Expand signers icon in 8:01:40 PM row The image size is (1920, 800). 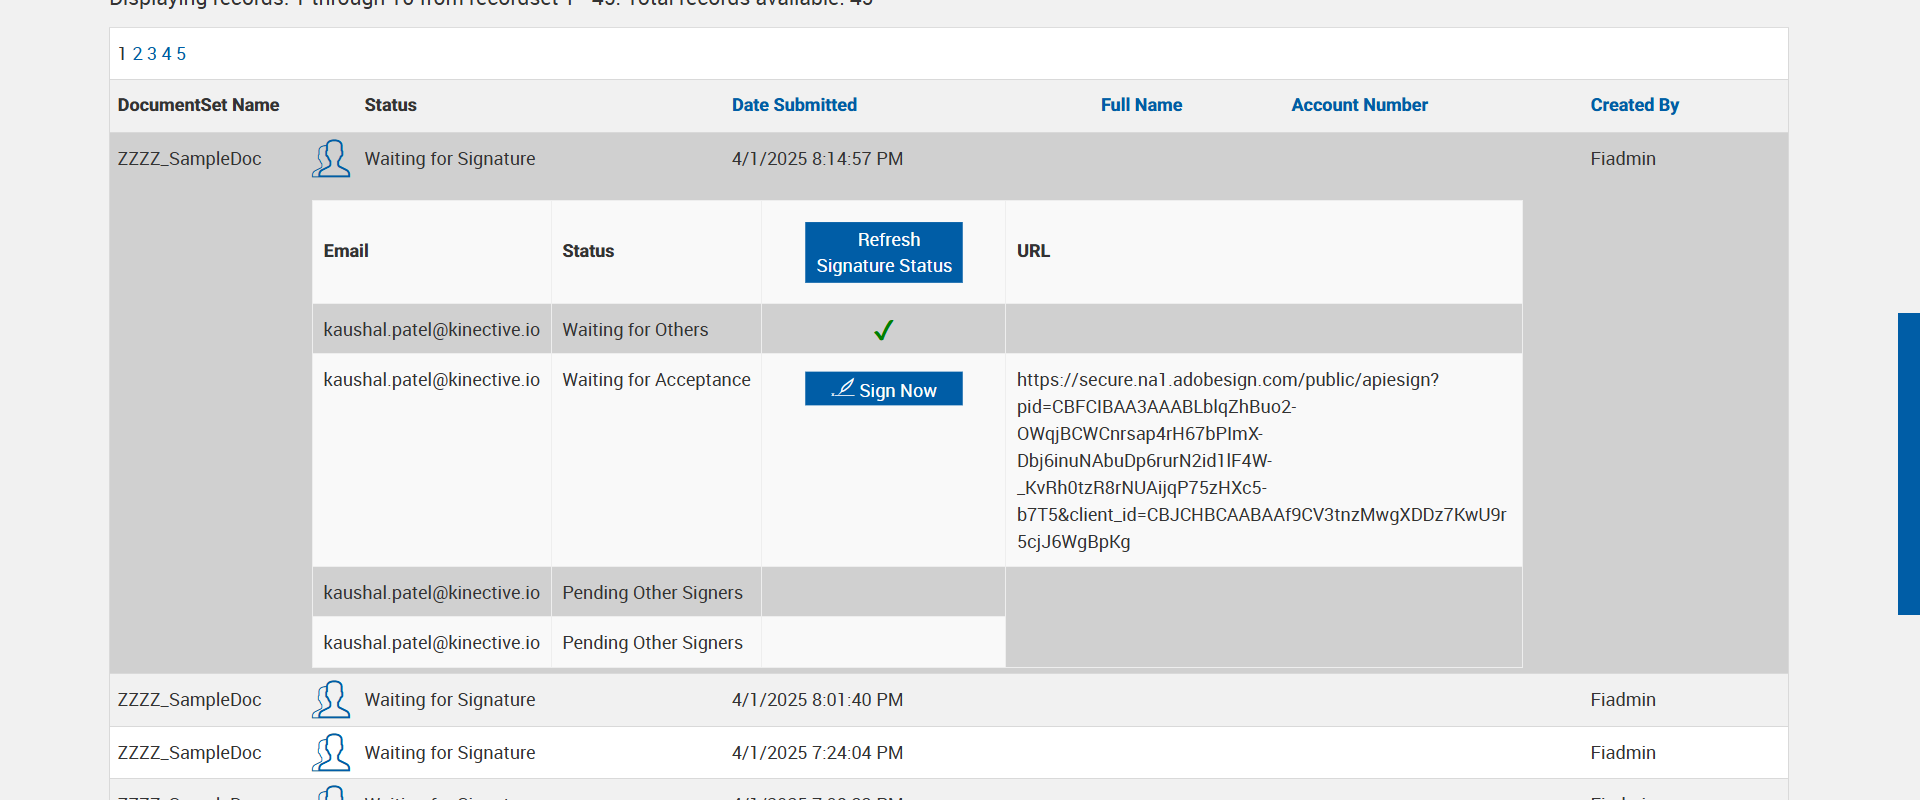coord(331,700)
